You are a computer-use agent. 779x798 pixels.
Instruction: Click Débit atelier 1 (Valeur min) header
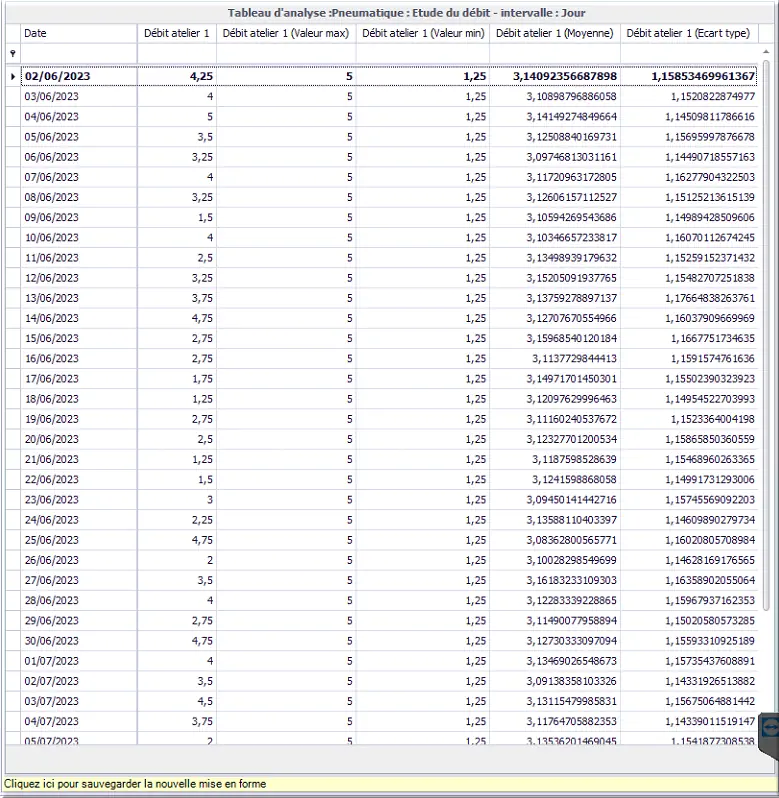[x=423, y=33]
